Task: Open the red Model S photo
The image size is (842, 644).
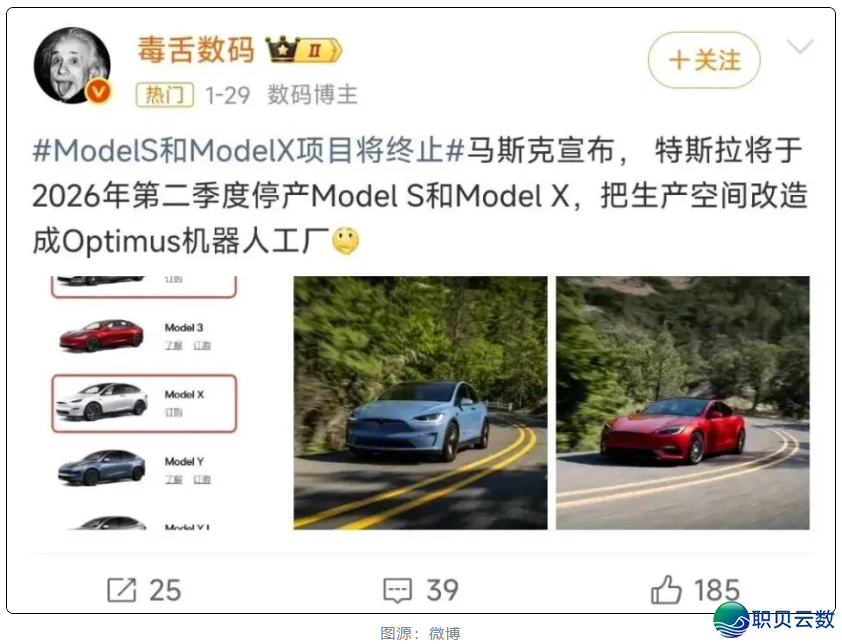Action: pyautogui.click(x=683, y=403)
